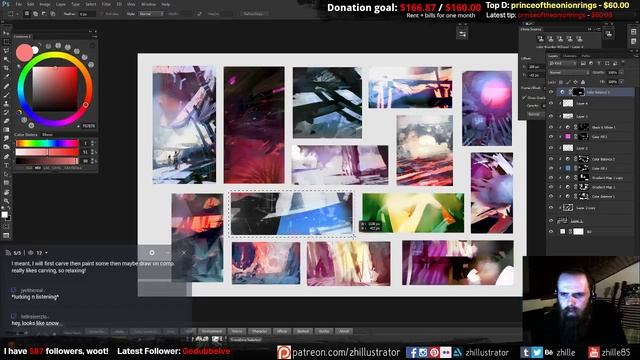Toggle Show Overlay checkbox in Clone Source
Viewport: 640px width, 360px height.
[524, 98]
